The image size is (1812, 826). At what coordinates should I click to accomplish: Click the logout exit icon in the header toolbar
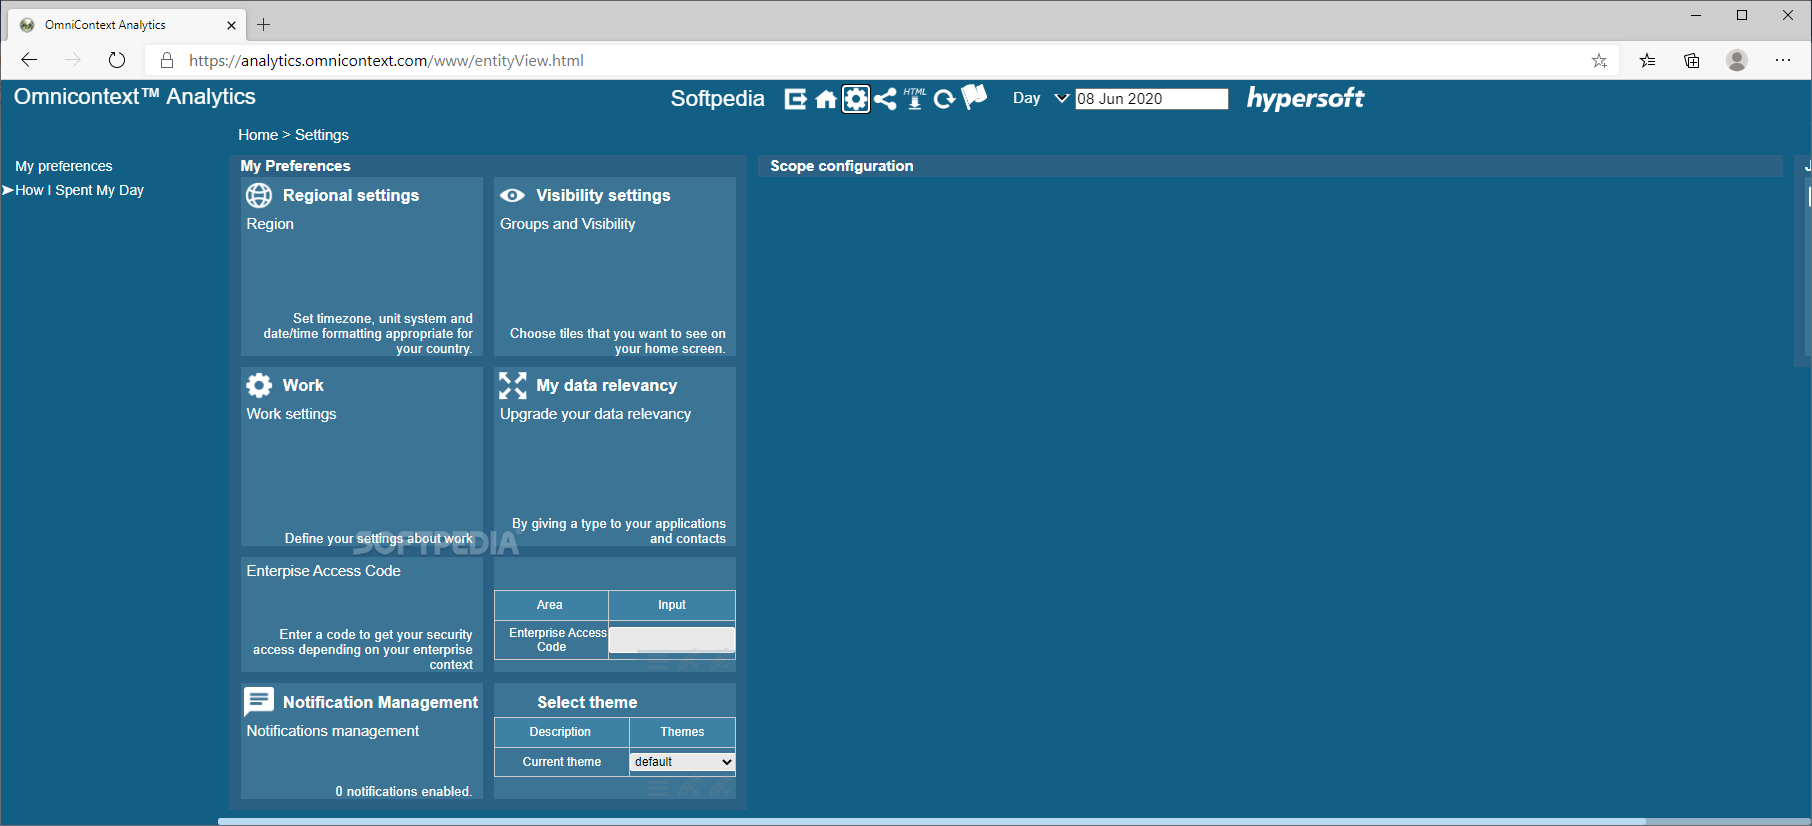[x=795, y=99]
